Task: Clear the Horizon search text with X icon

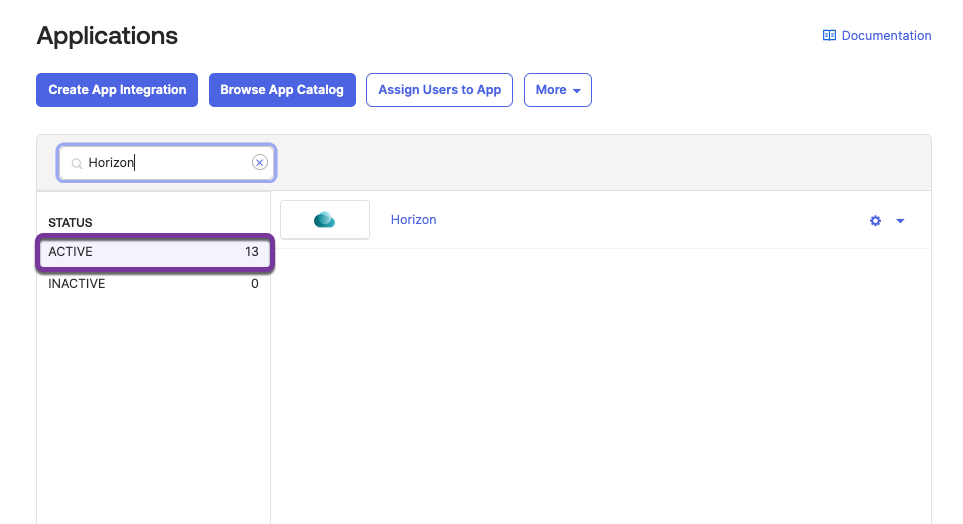Action: click(x=260, y=163)
